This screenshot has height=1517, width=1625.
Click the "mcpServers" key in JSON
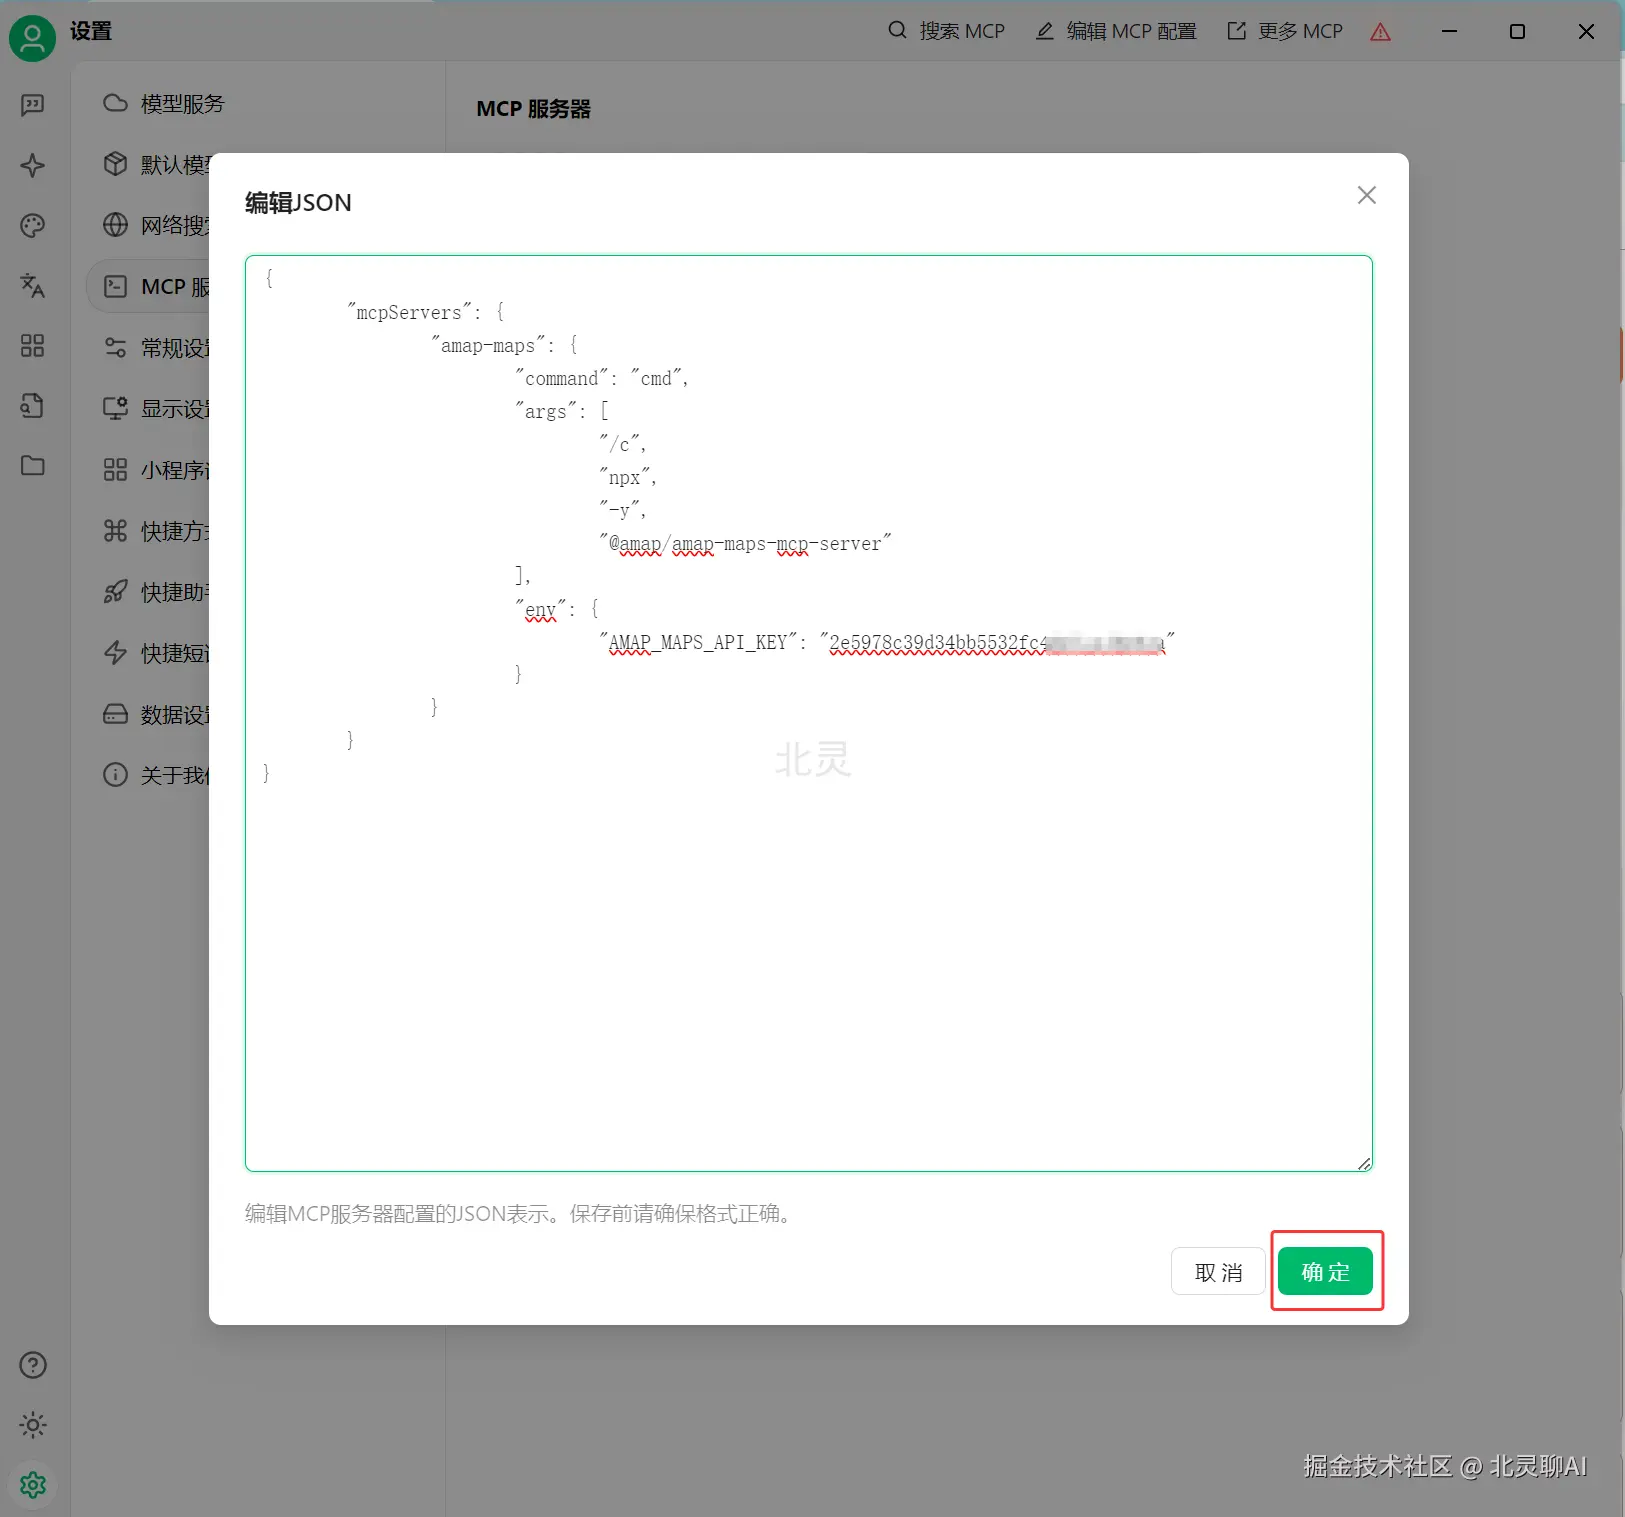[x=409, y=312]
